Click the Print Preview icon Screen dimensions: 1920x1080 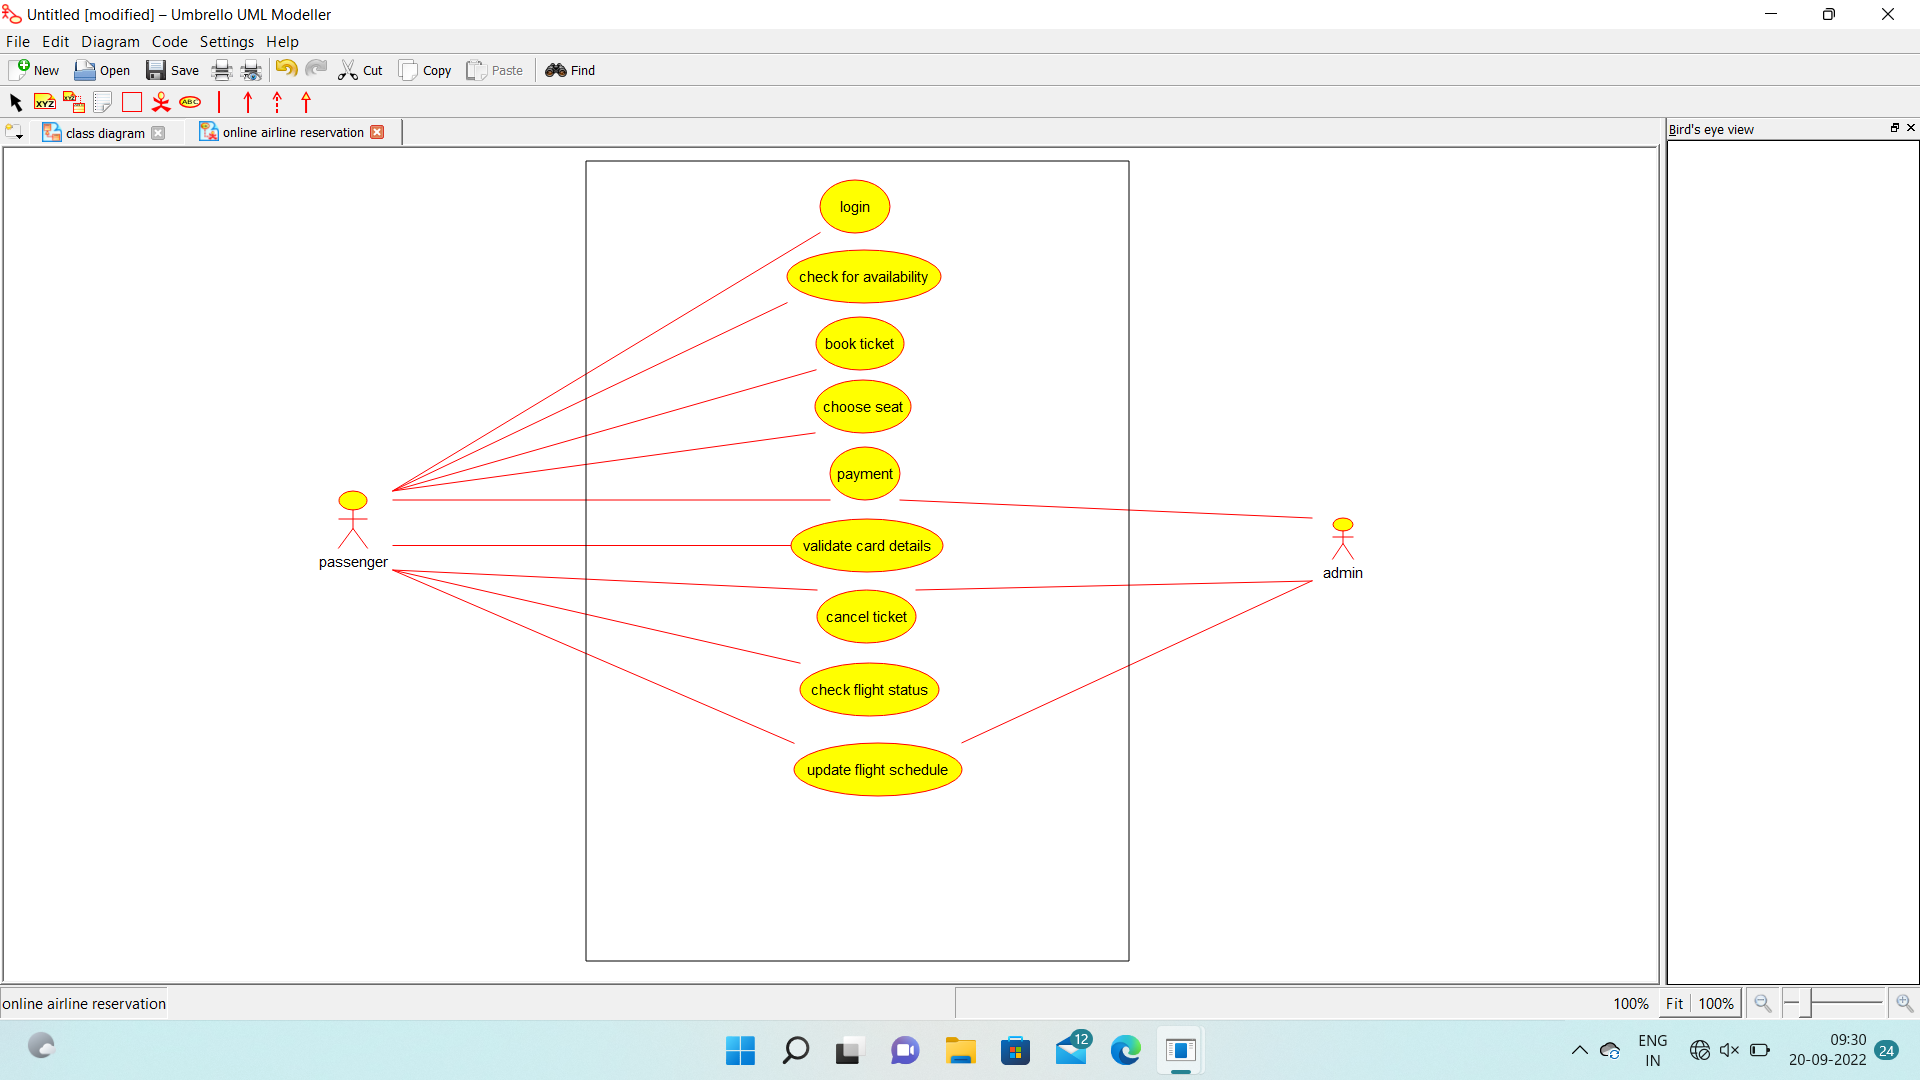coord(251,70)
